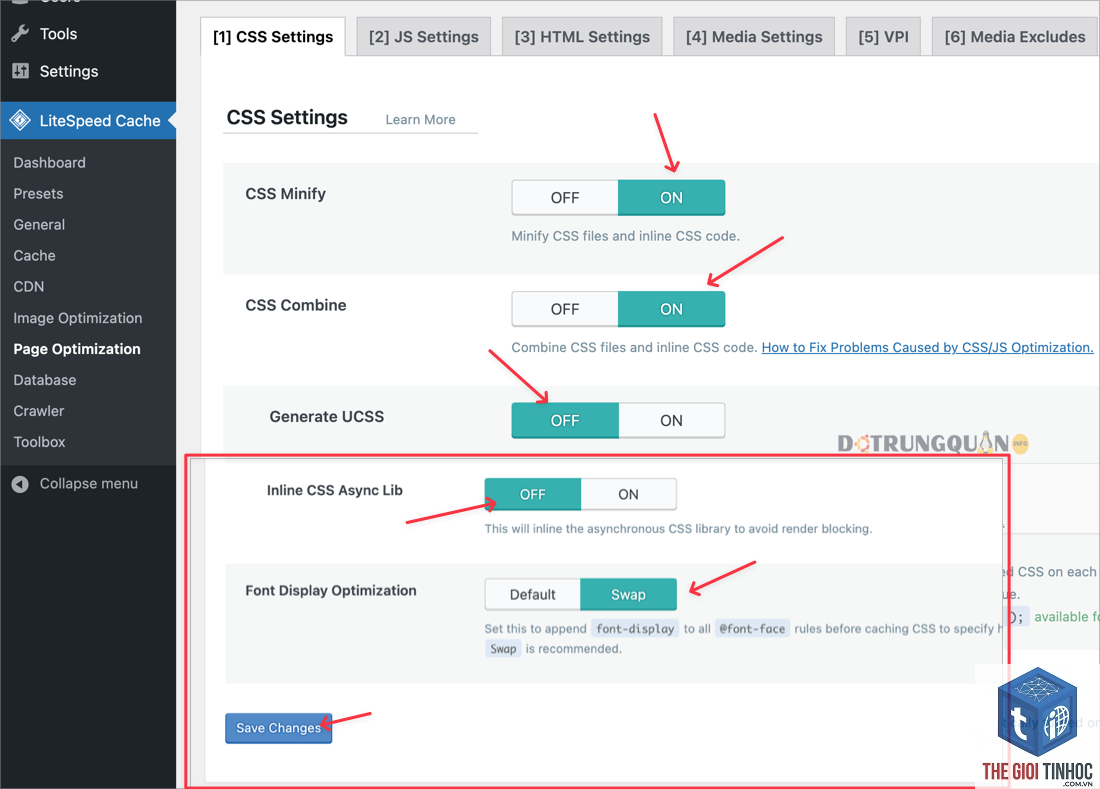Select LiteSpeed Cache menu item
1100x789 pixels.
tap(88, 121)
